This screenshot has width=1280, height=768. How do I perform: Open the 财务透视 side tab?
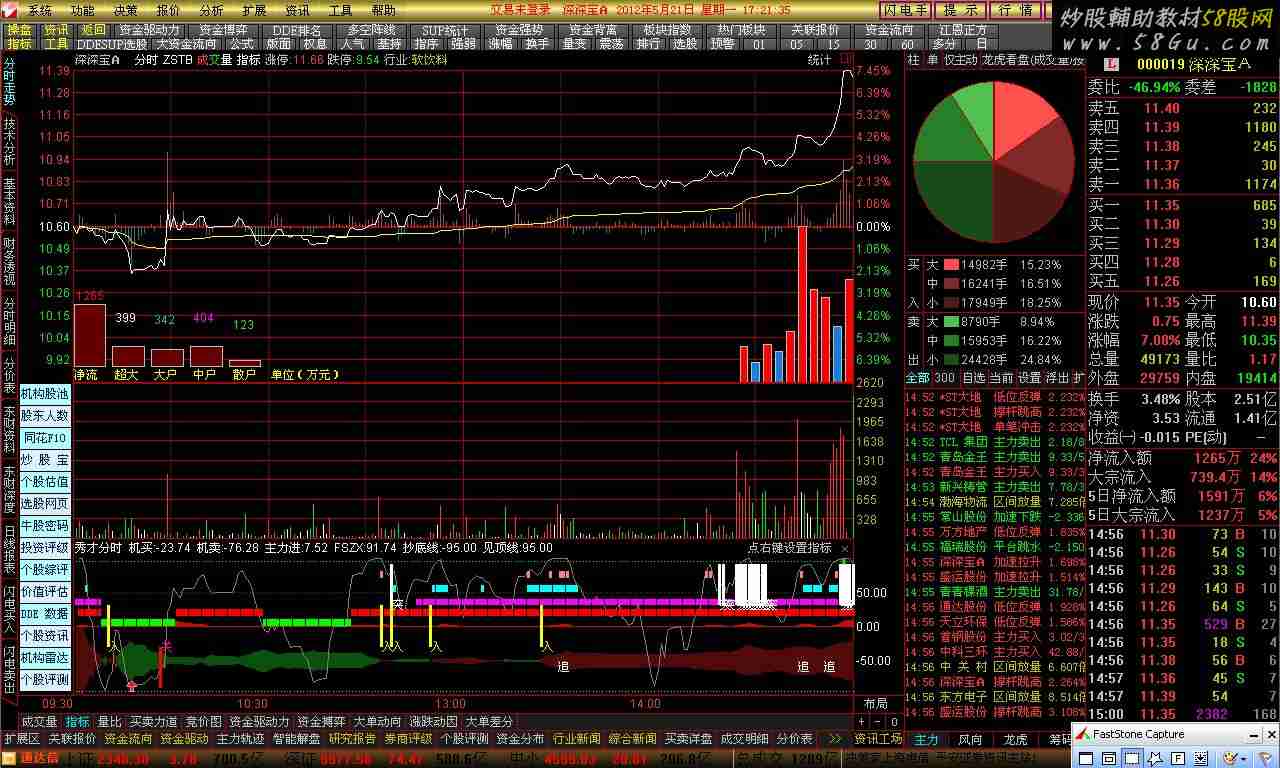tap(9, 262)
